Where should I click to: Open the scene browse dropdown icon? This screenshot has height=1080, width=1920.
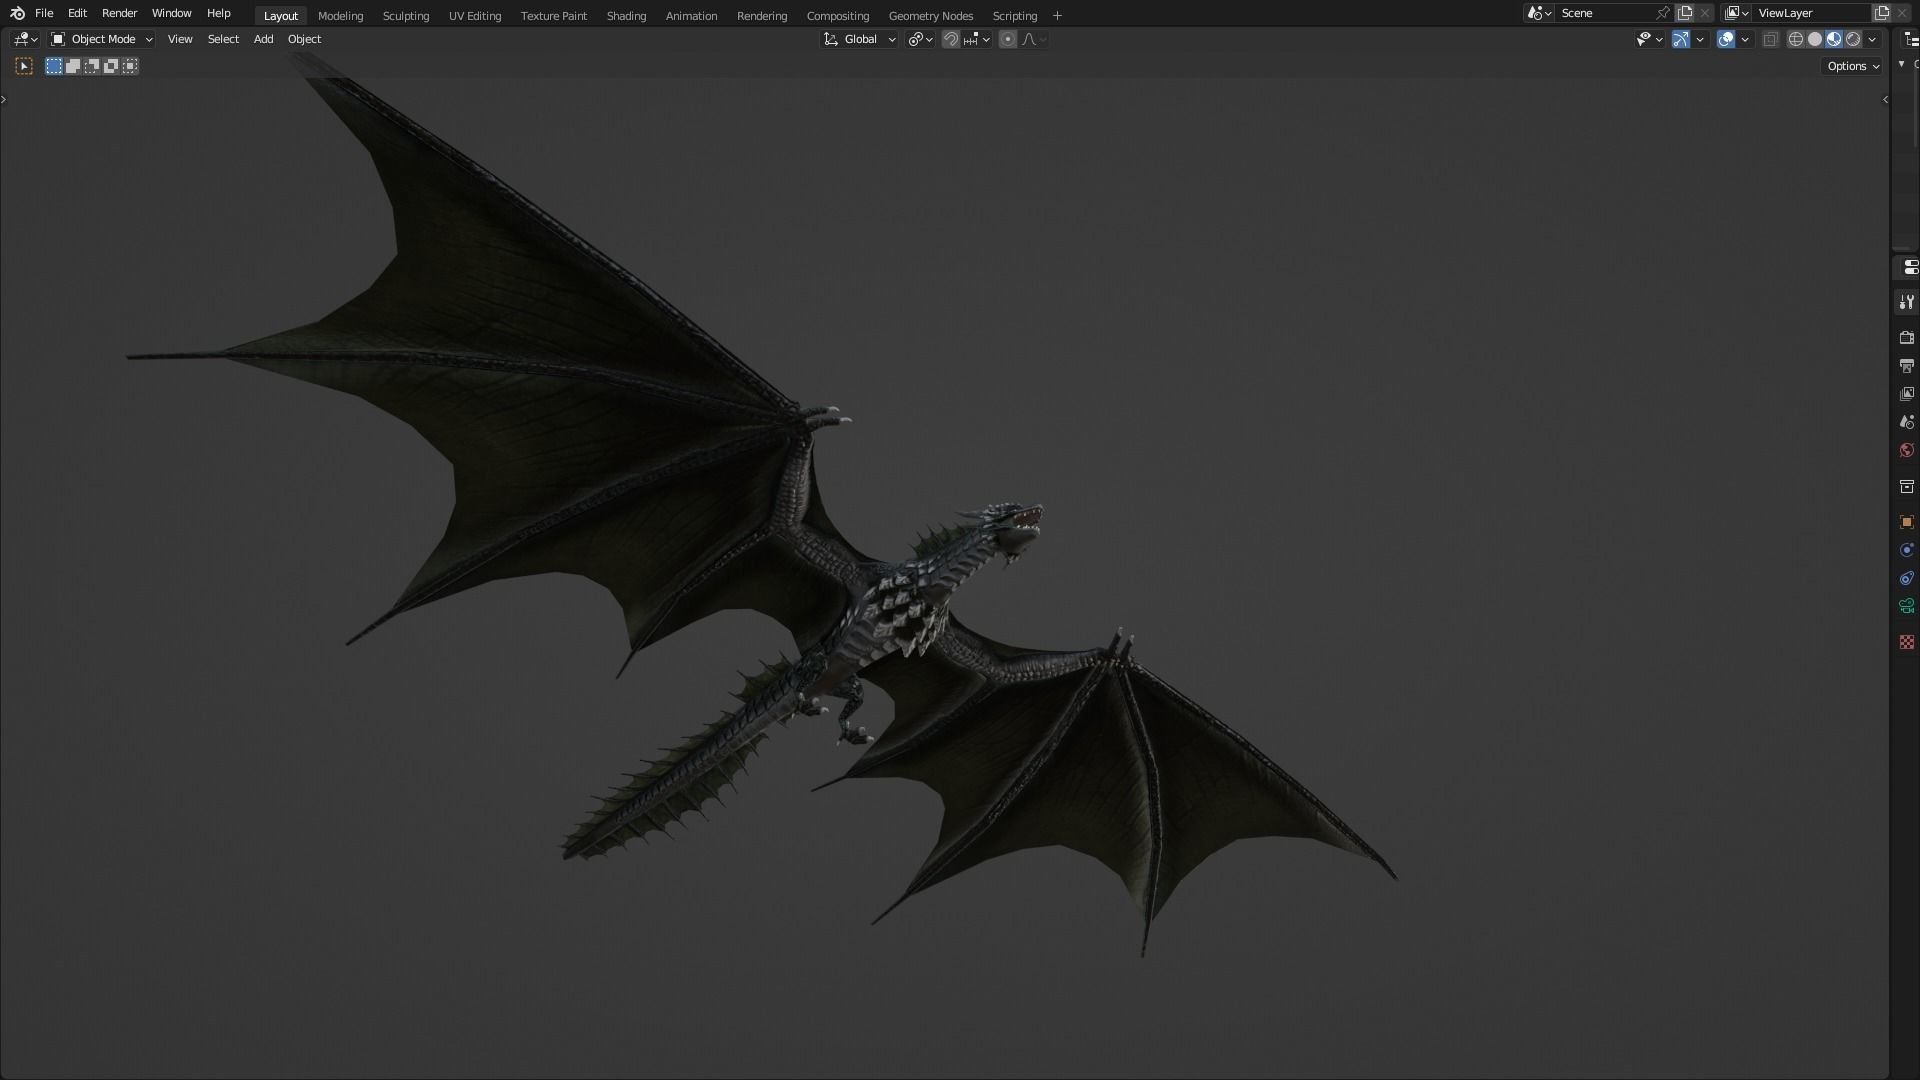[x=1539, y=13]
